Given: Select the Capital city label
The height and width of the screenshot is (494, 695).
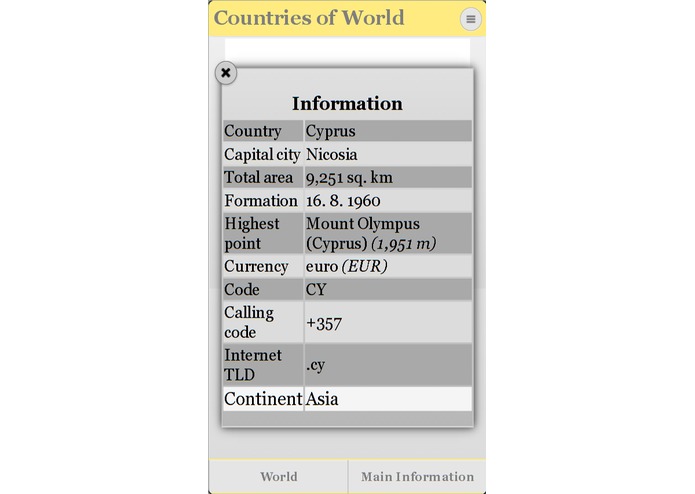Looking at the screenshot, I should [x=263, y=154].
